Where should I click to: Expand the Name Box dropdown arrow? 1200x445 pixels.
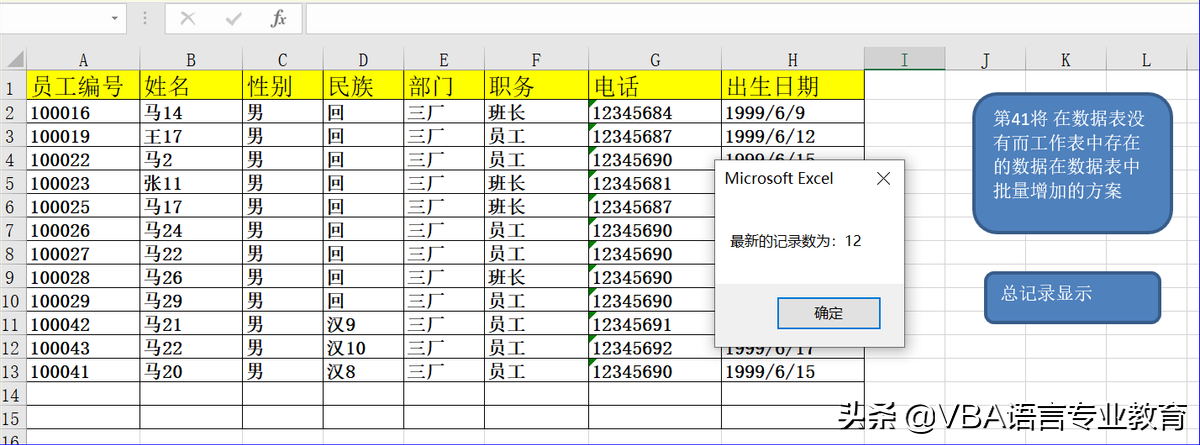(x=116, y=18)
